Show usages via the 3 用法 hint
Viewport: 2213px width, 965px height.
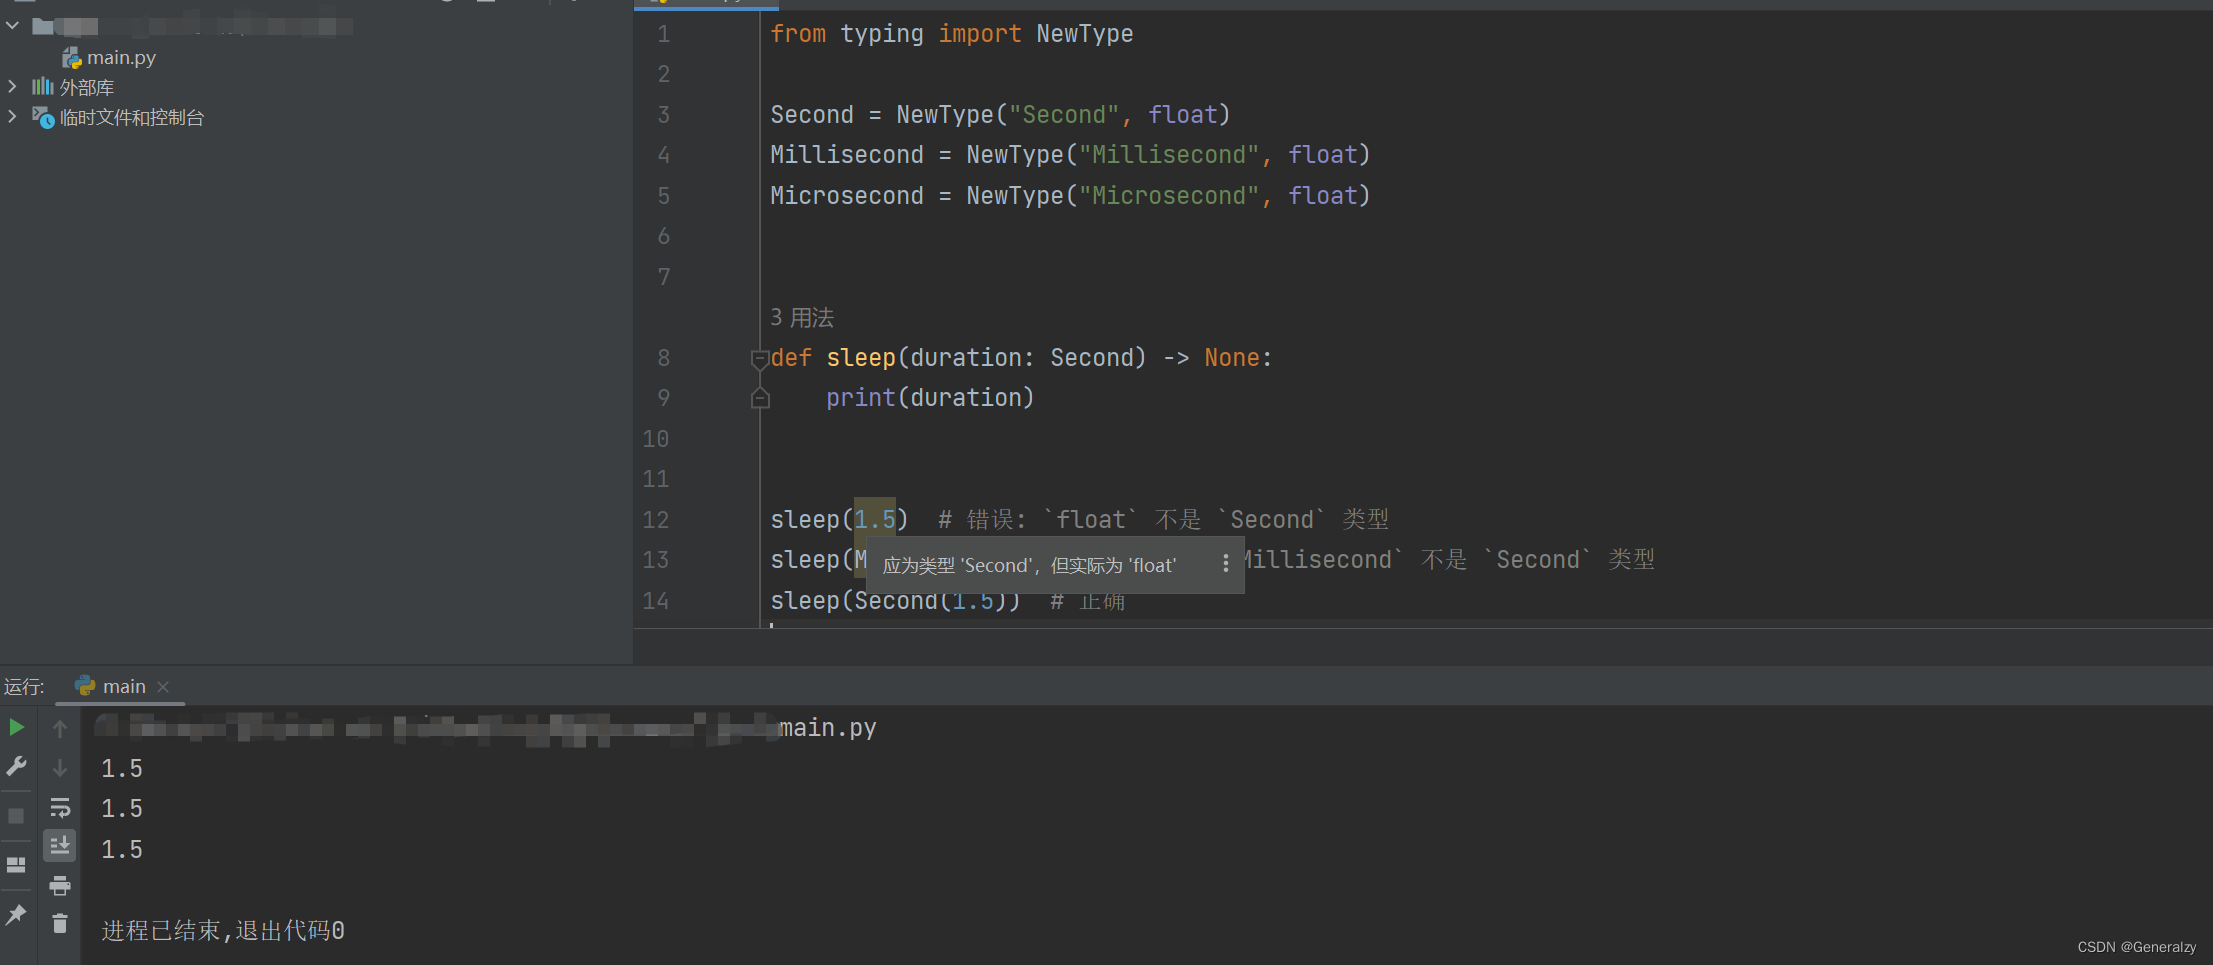802,318
